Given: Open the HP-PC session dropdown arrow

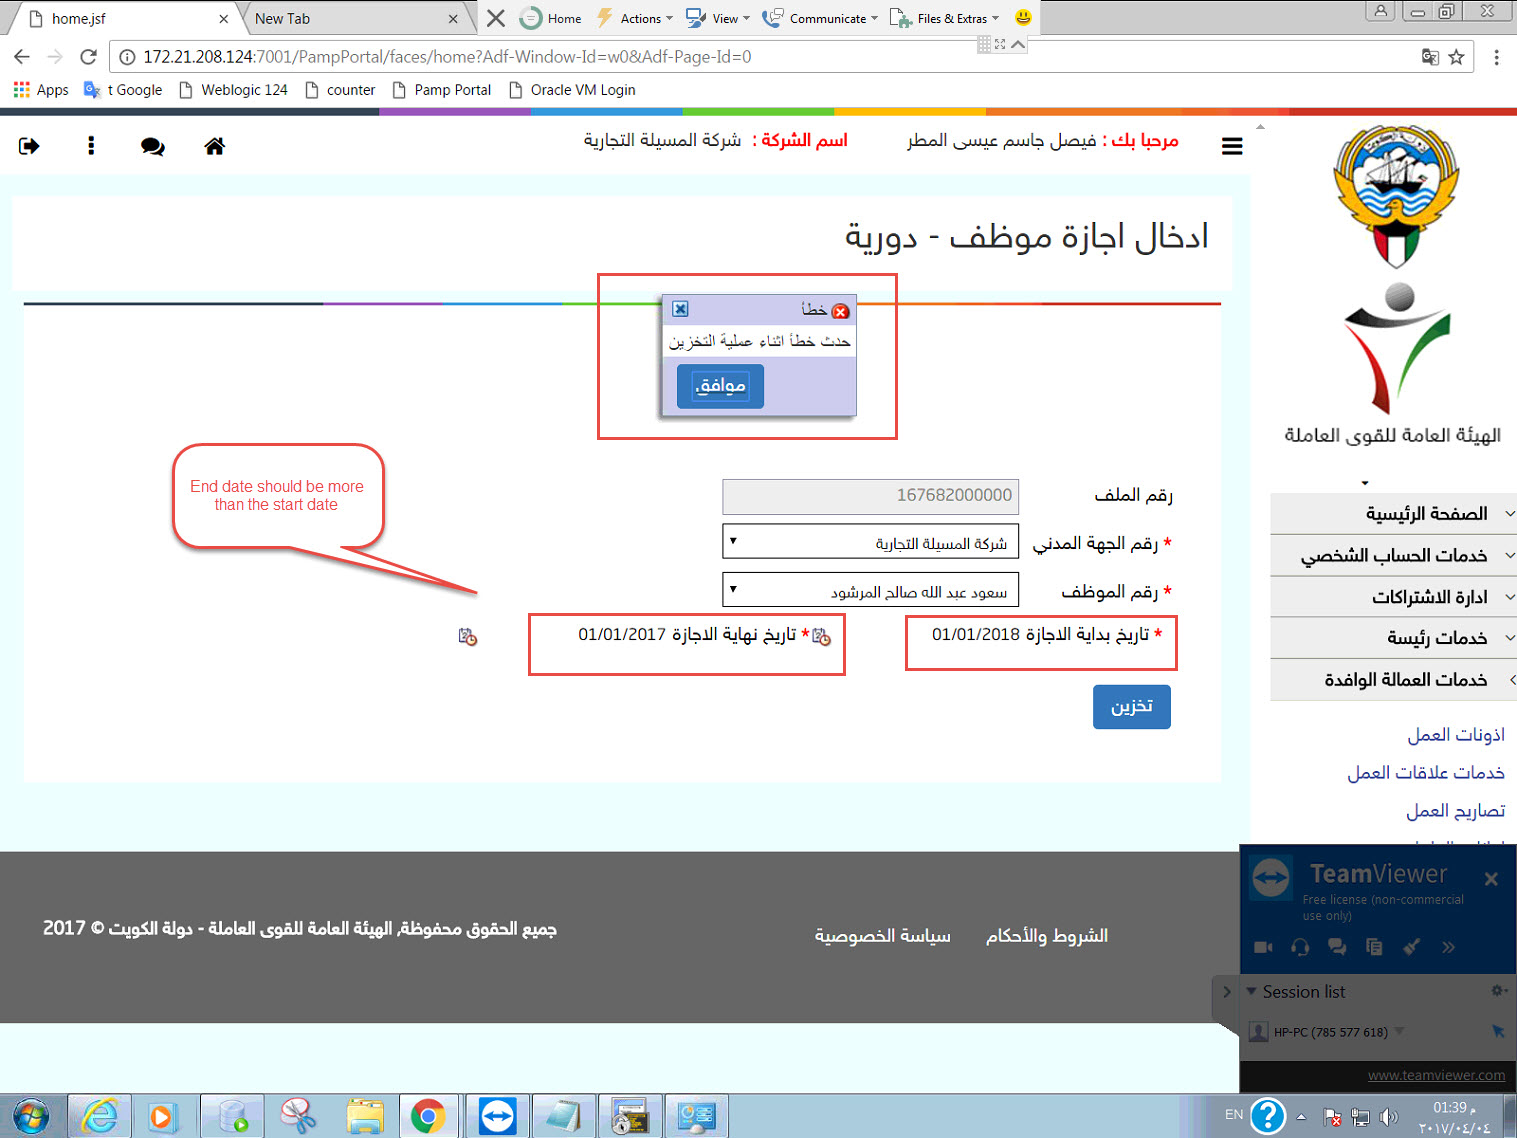Looking at the screenshot, I should click(1399, 1031).
